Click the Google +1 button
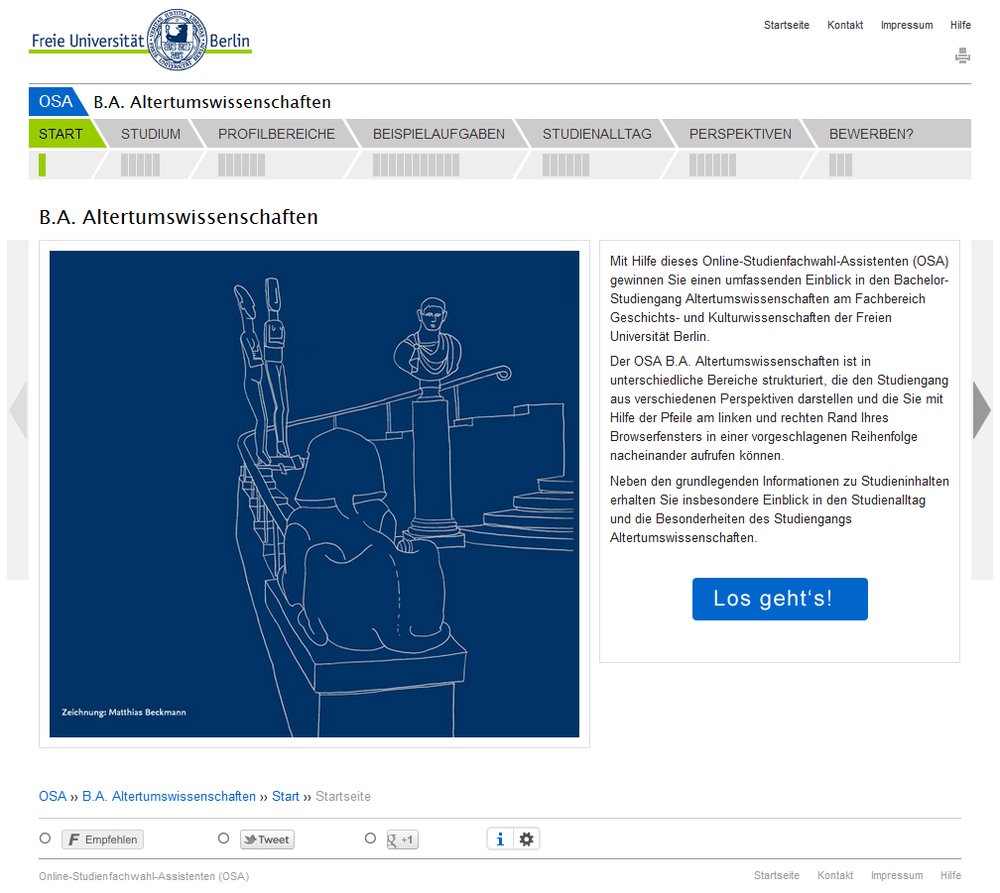Viewport: 1000px width, 893px height. pyautogui.click(x=402, y=839)
